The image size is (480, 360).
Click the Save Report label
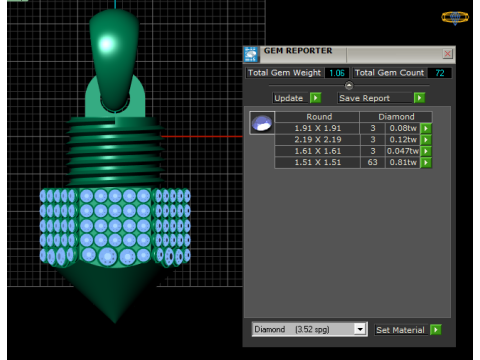coord(364,98)
